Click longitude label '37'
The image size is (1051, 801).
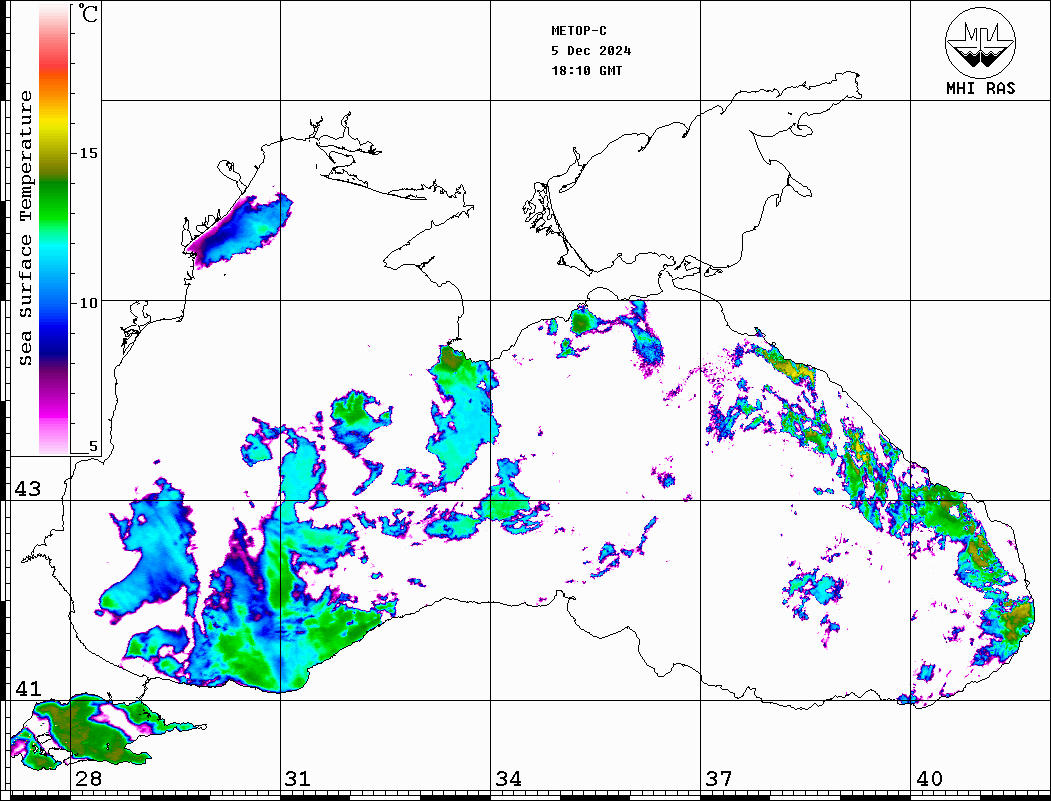[x=719, y=778]
